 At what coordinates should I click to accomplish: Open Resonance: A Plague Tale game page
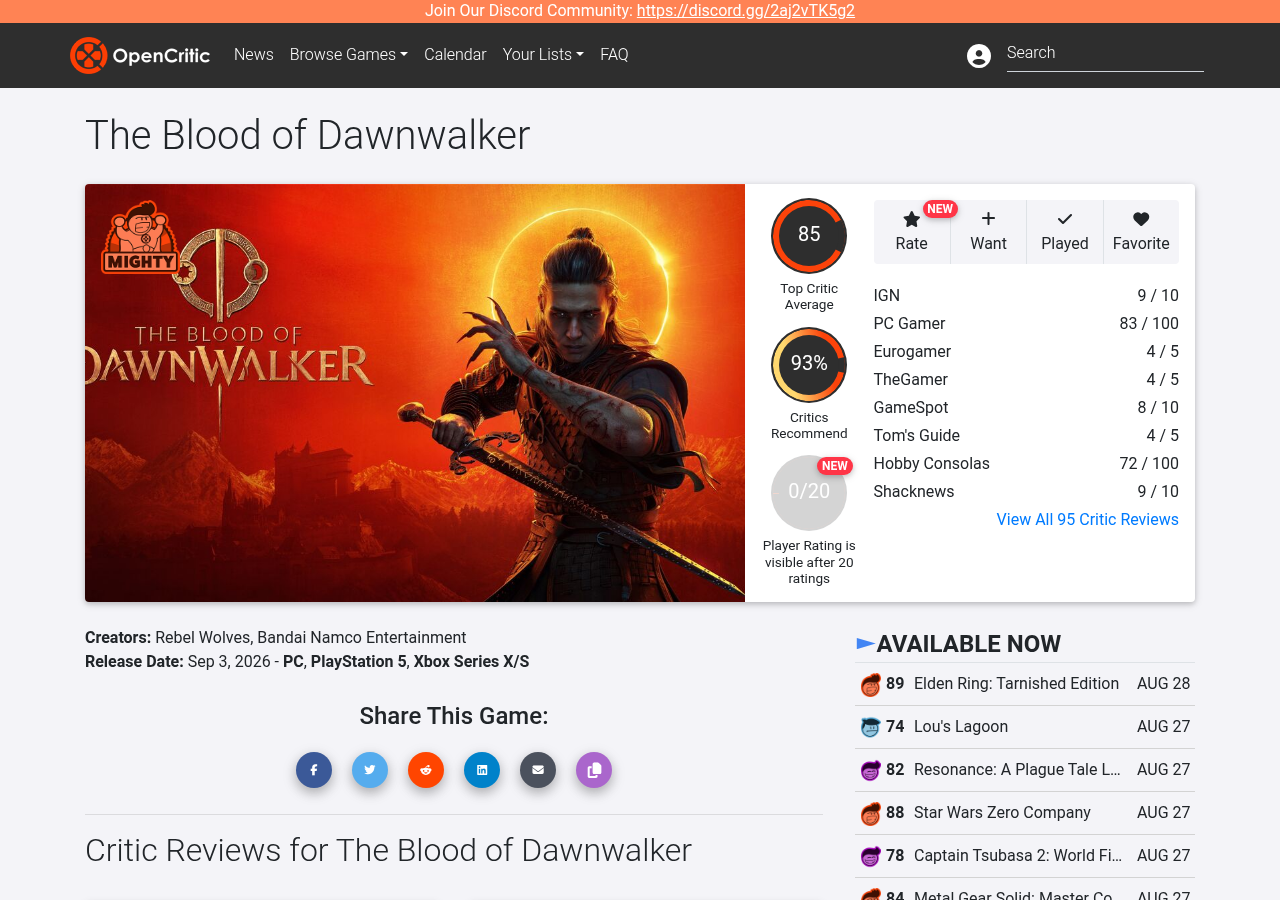(x=1017, y=770)
